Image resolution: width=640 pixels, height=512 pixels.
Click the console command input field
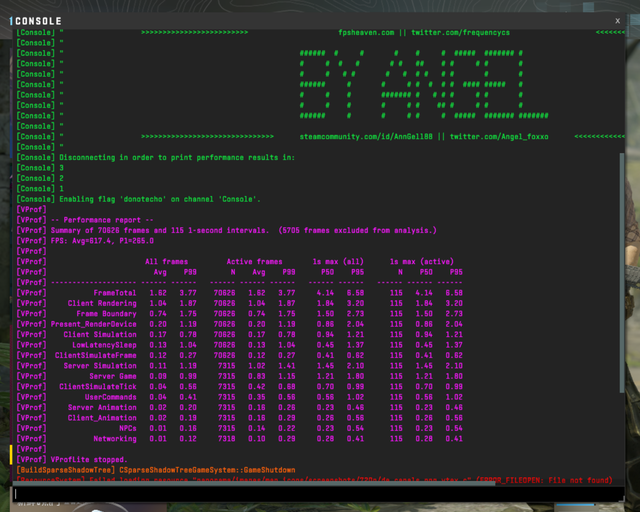pyautogui.click(x=318, y=494)
